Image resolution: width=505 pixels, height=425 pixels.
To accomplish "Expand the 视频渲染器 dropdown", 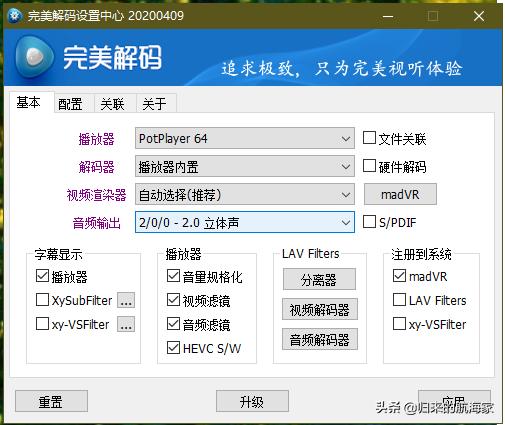I will [x=245, y=194].
